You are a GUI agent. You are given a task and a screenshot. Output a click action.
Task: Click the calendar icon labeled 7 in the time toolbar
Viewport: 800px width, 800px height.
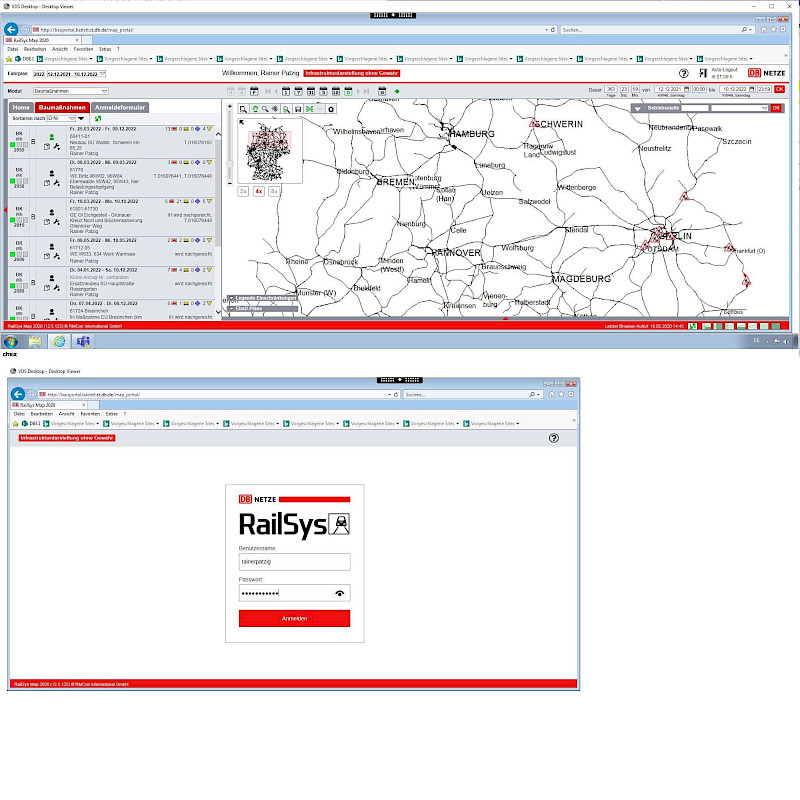[x=298, y=91]
